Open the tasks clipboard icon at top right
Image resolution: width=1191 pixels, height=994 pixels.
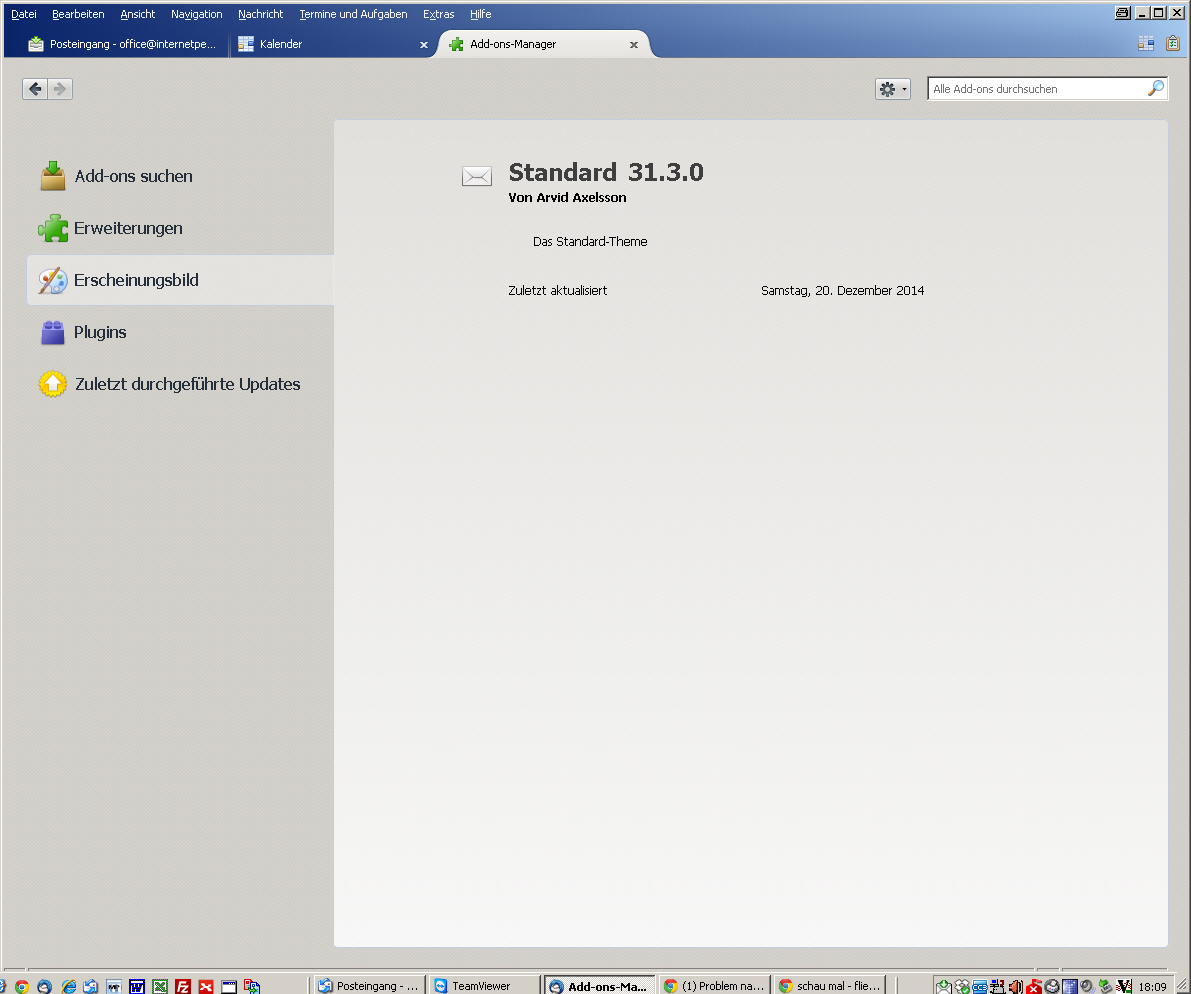(x=1173, y=43)
